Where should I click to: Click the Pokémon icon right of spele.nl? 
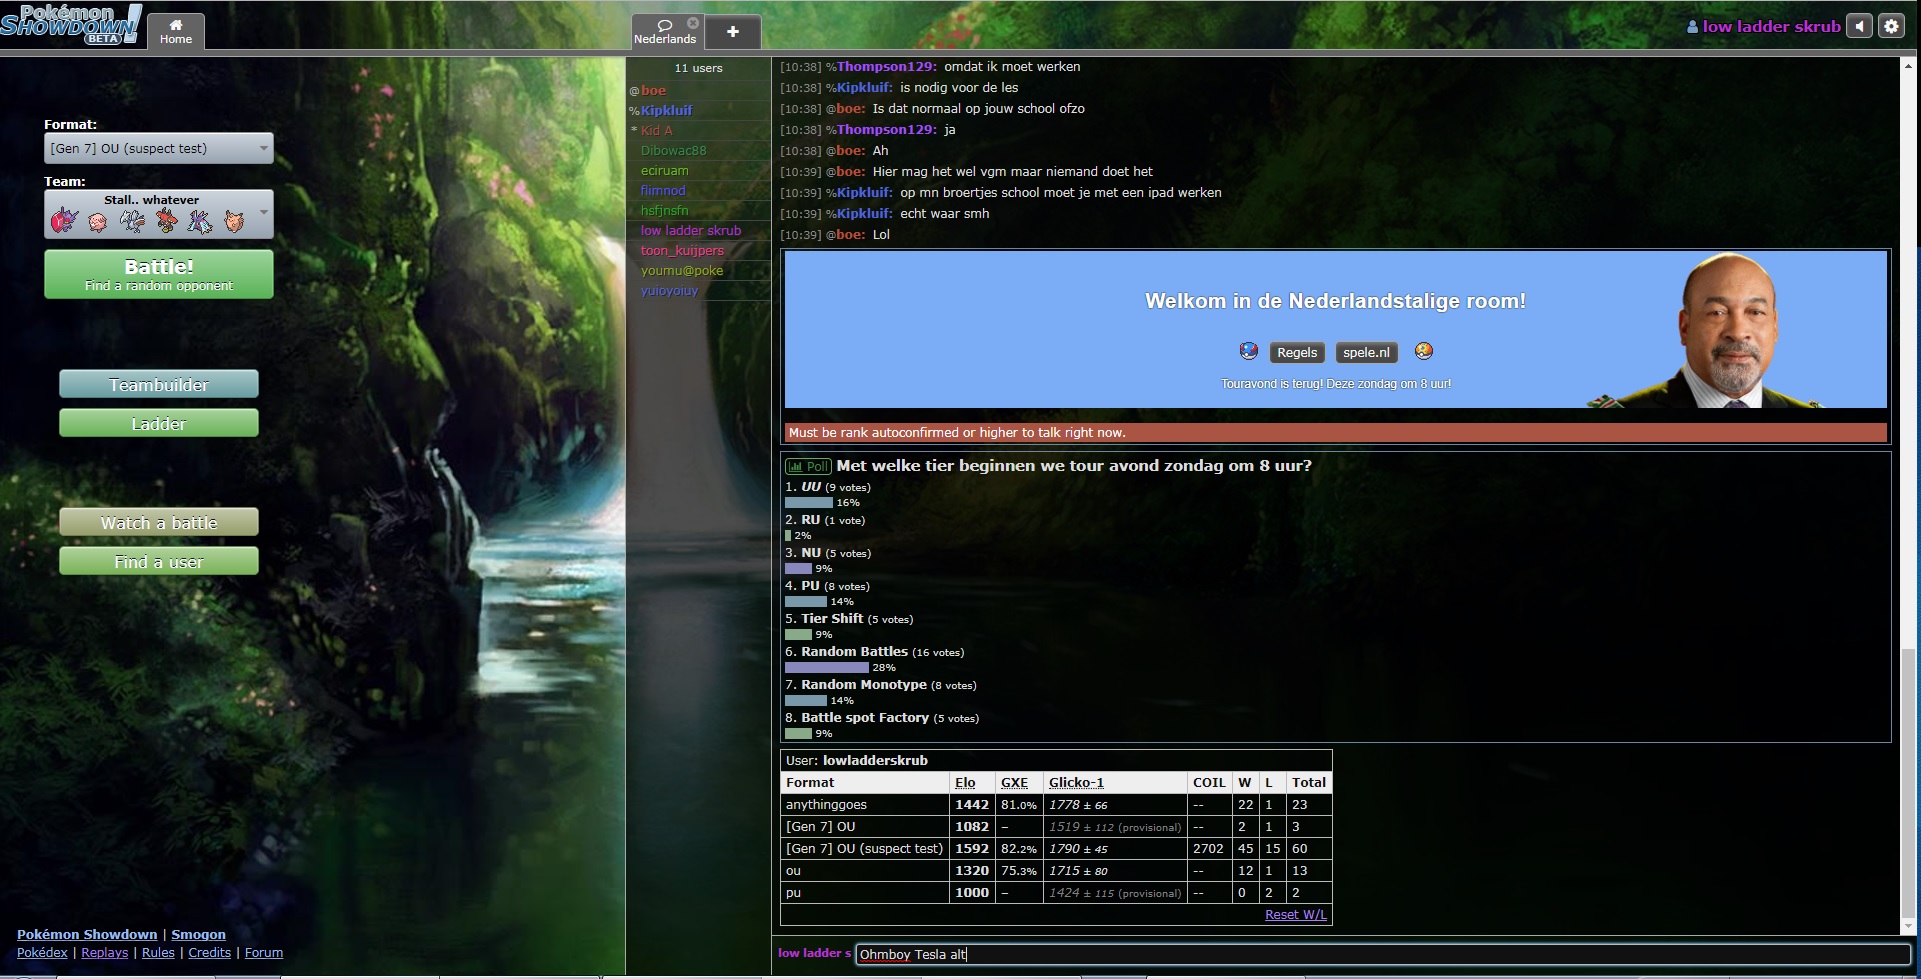(x=1424, y=351)
